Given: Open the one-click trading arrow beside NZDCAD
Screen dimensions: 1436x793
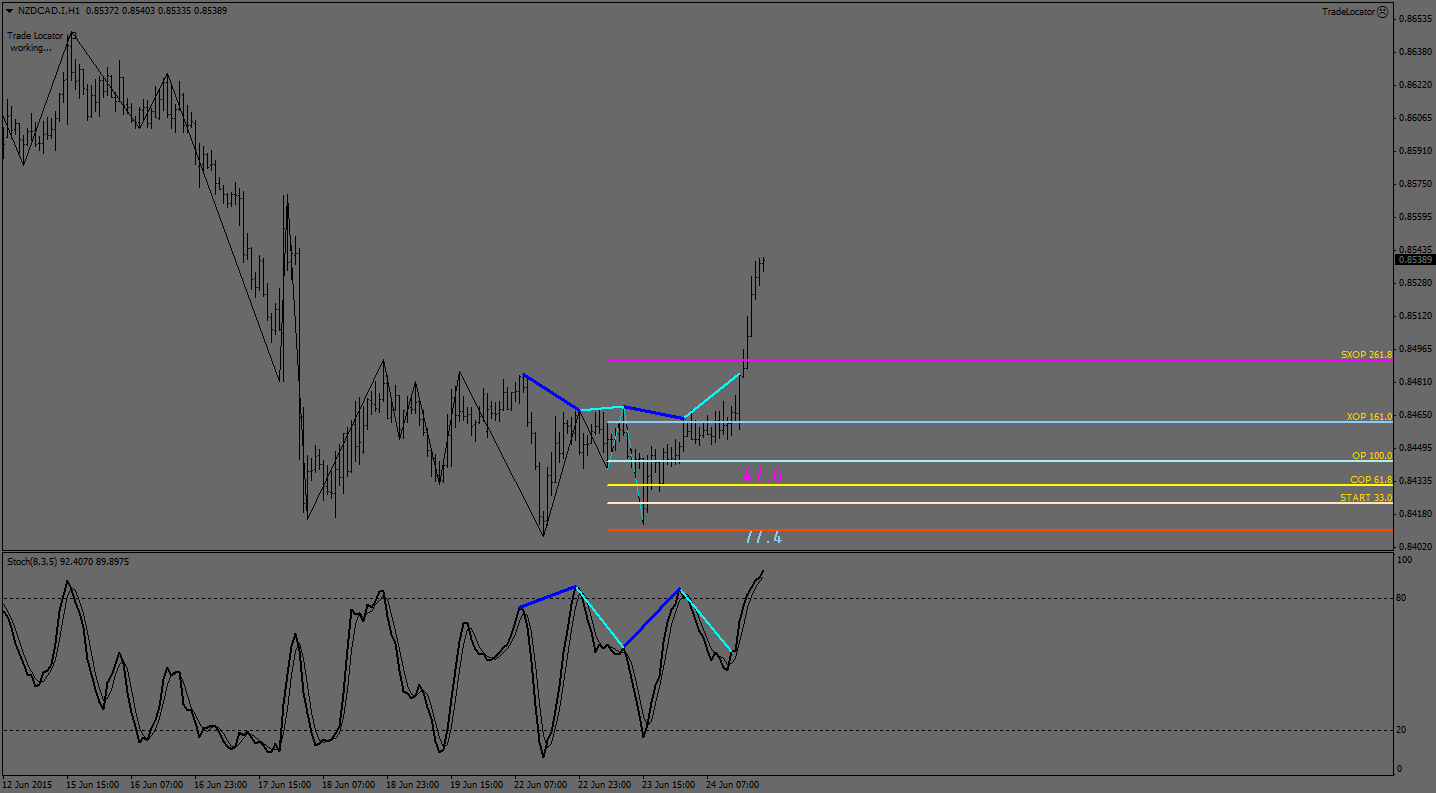Looking at the screenshot, I should point(9,11).
